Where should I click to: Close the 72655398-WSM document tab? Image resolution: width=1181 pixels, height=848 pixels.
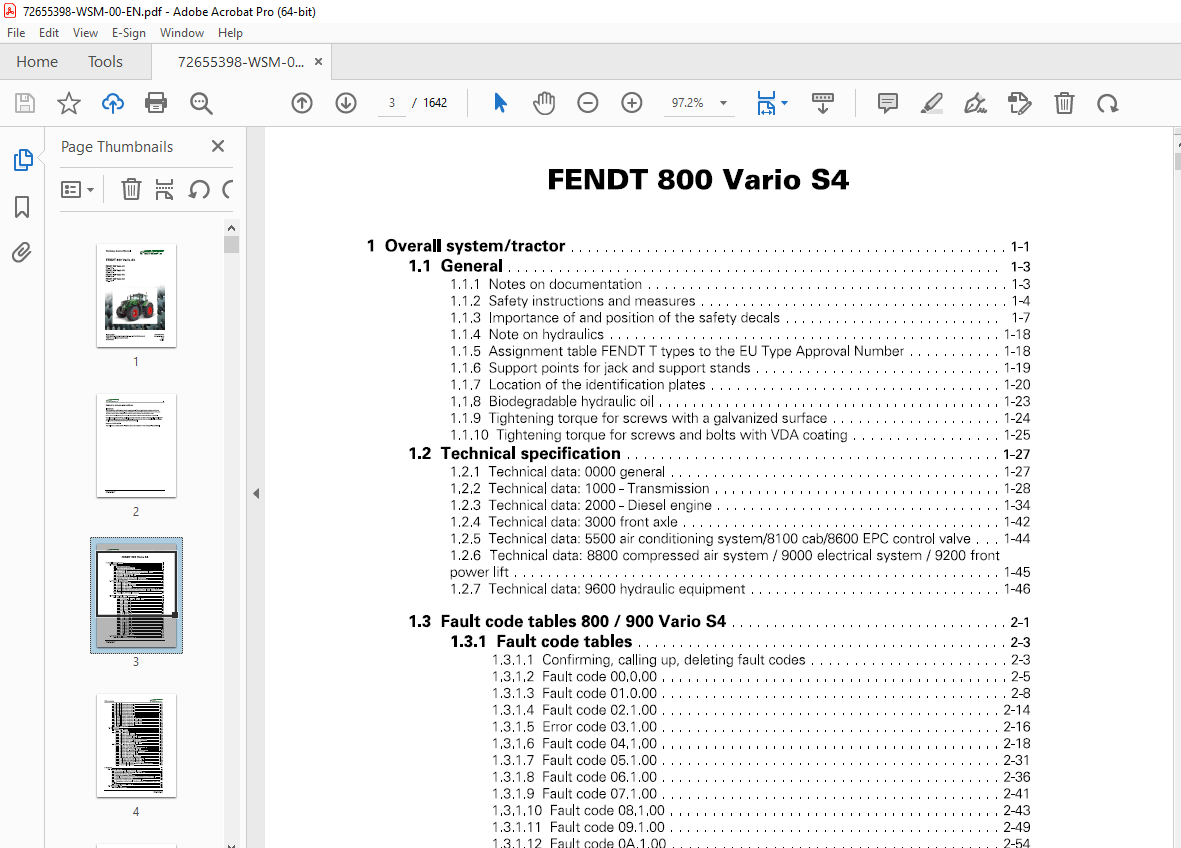coord(319,62)
